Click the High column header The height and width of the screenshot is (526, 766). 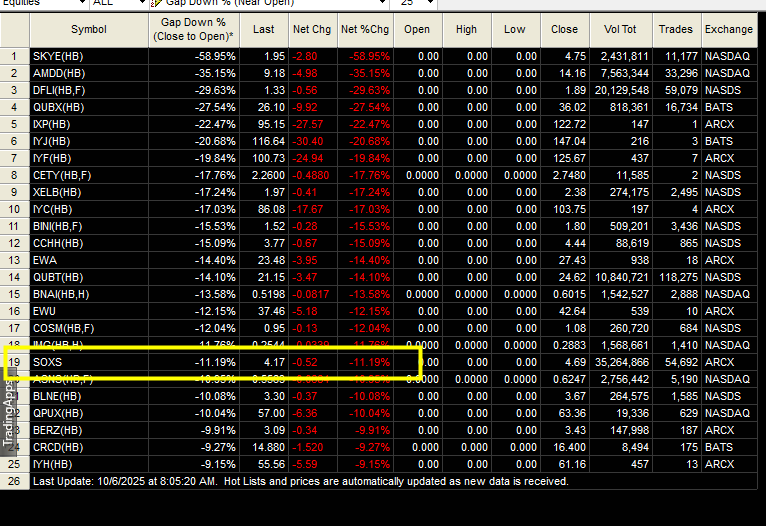[467, 29]
